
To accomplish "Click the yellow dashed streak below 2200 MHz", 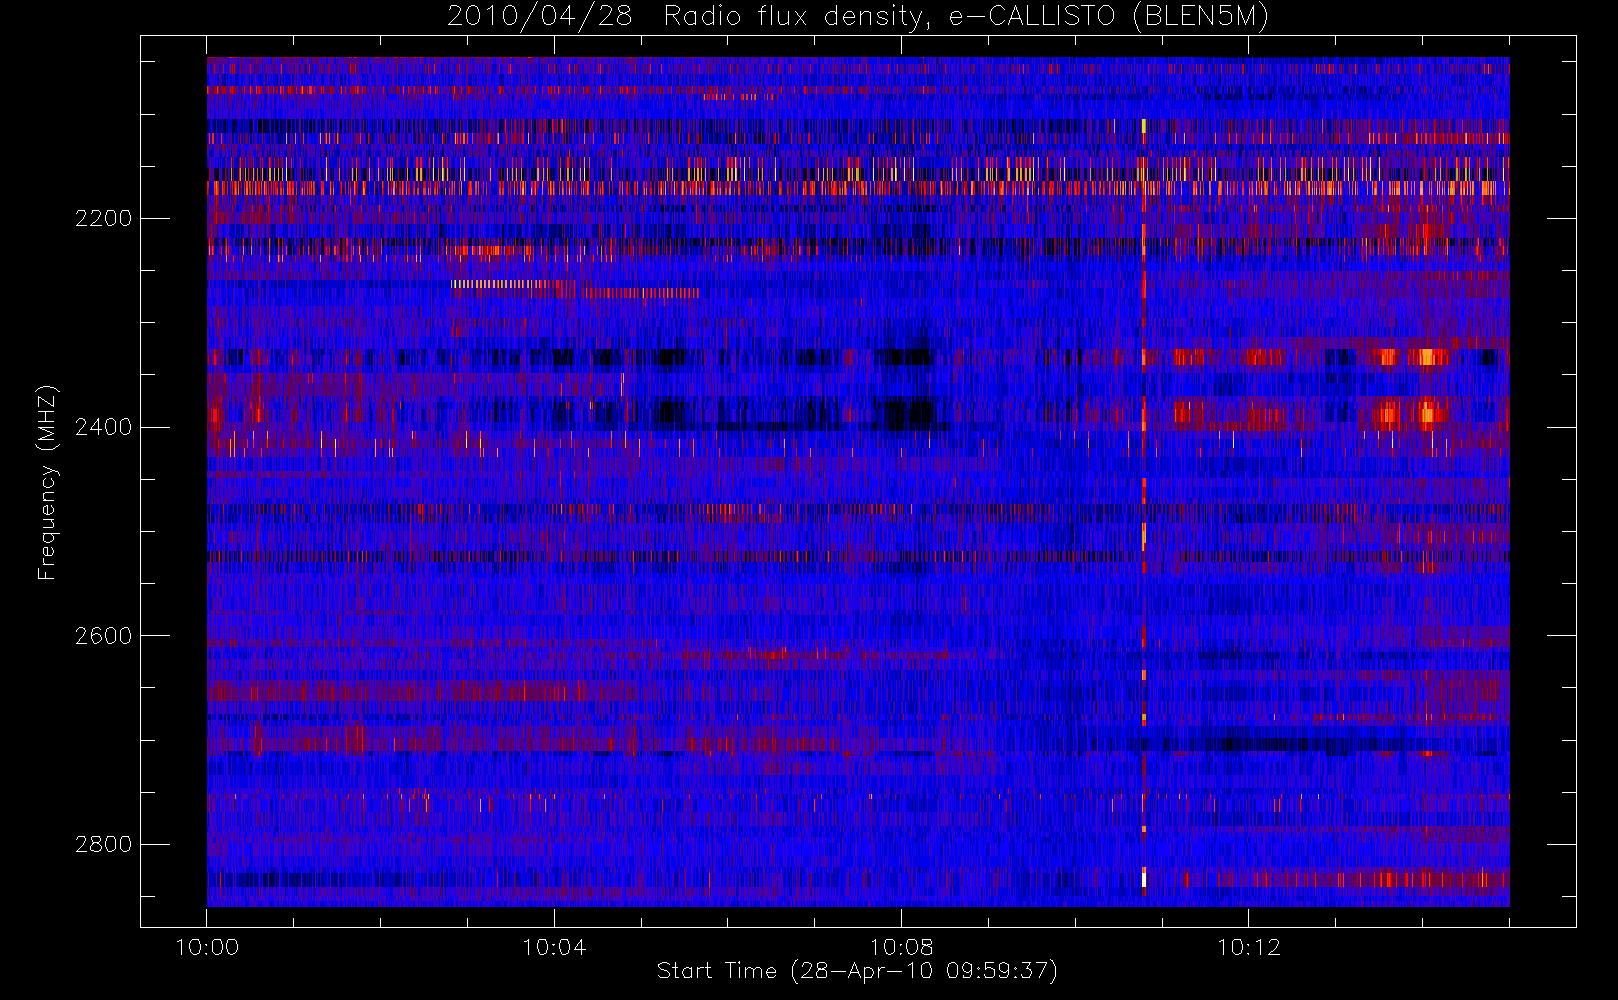I will point(512,284).
